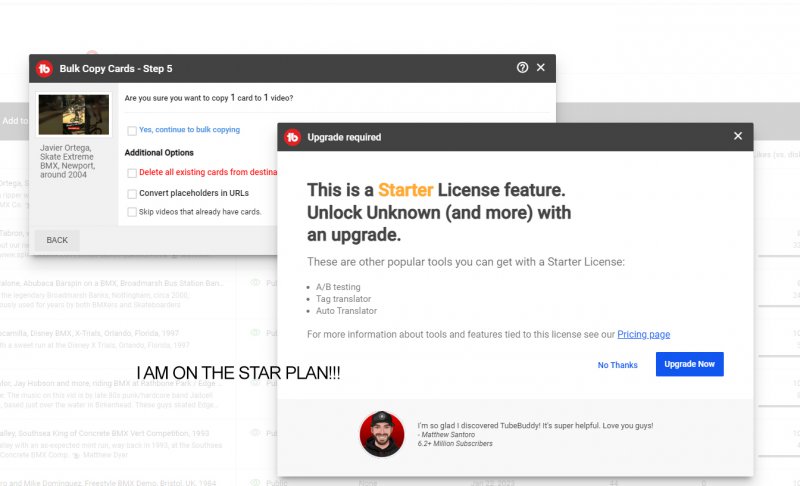Viewport: 800px width, 486px height.
Task: Click visibility eye icon beside Southsea King of Concrete video
Action: (x=256, y=433)
